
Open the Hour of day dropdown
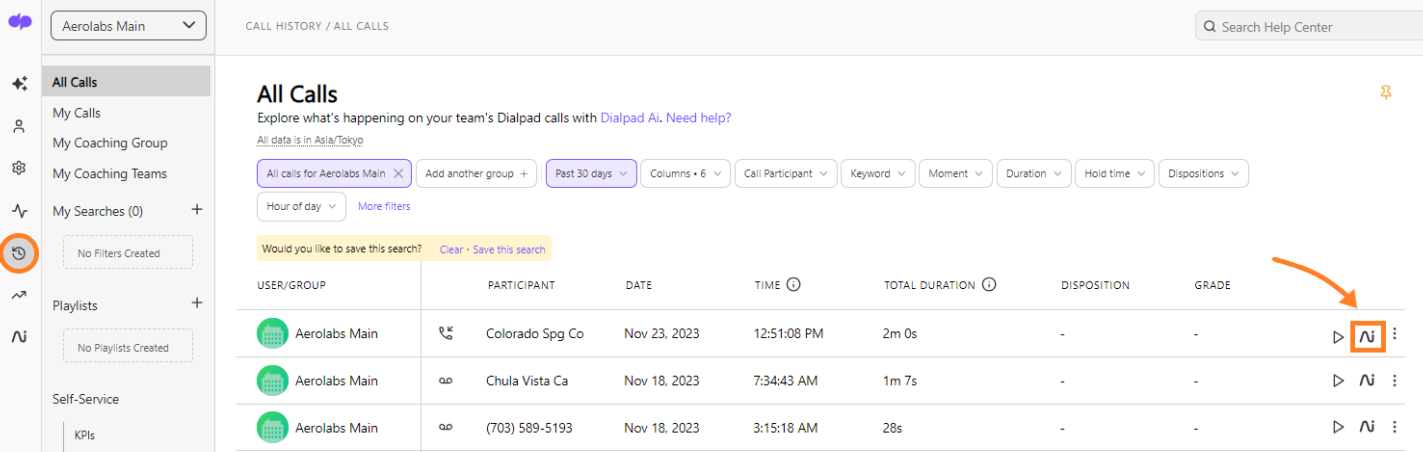tap(301, 206)
